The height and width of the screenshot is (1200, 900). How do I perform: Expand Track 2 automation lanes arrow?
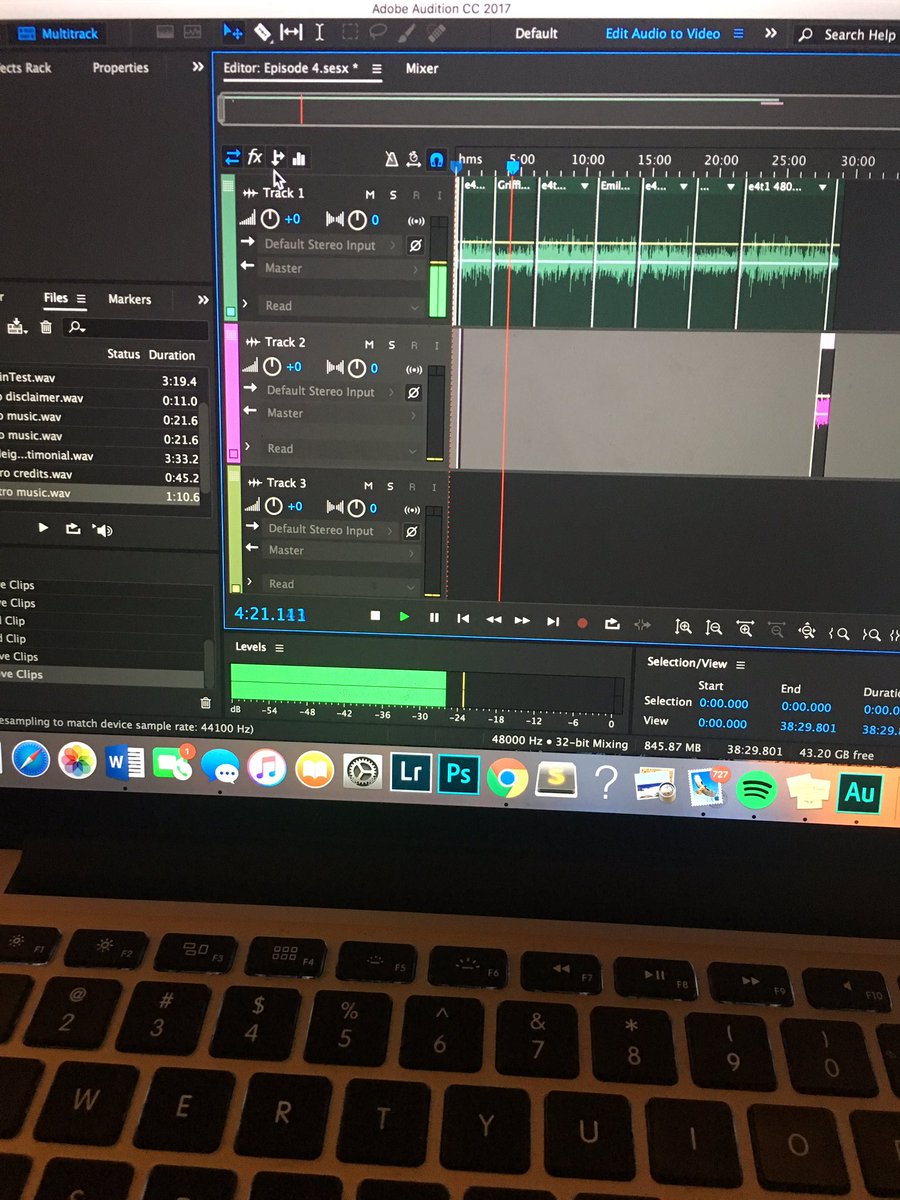pos(247,447)
